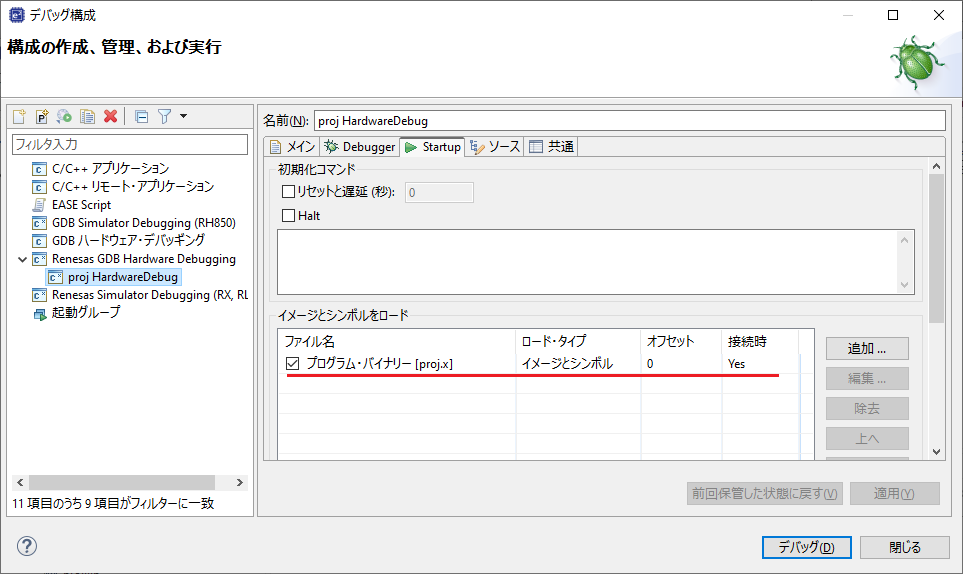Click the 上へ button
Image resolution: width=963 pixels, height=574 pixels.
(x=867, y=438)
